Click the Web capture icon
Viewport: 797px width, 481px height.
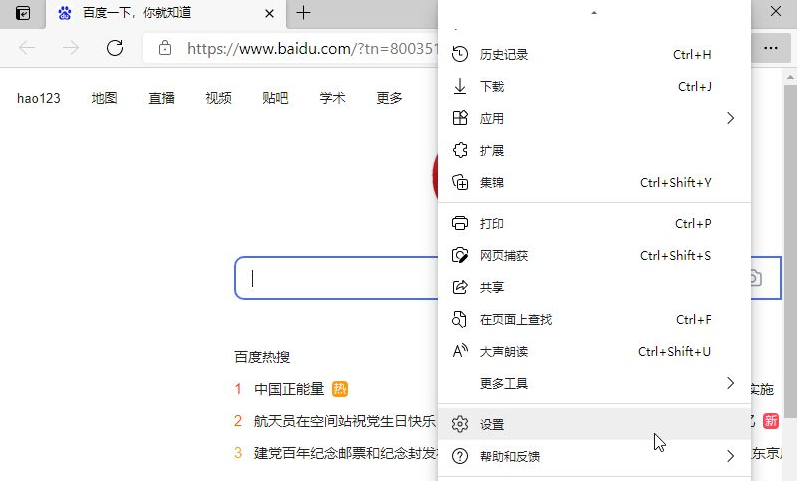click(x=460, y=255)
